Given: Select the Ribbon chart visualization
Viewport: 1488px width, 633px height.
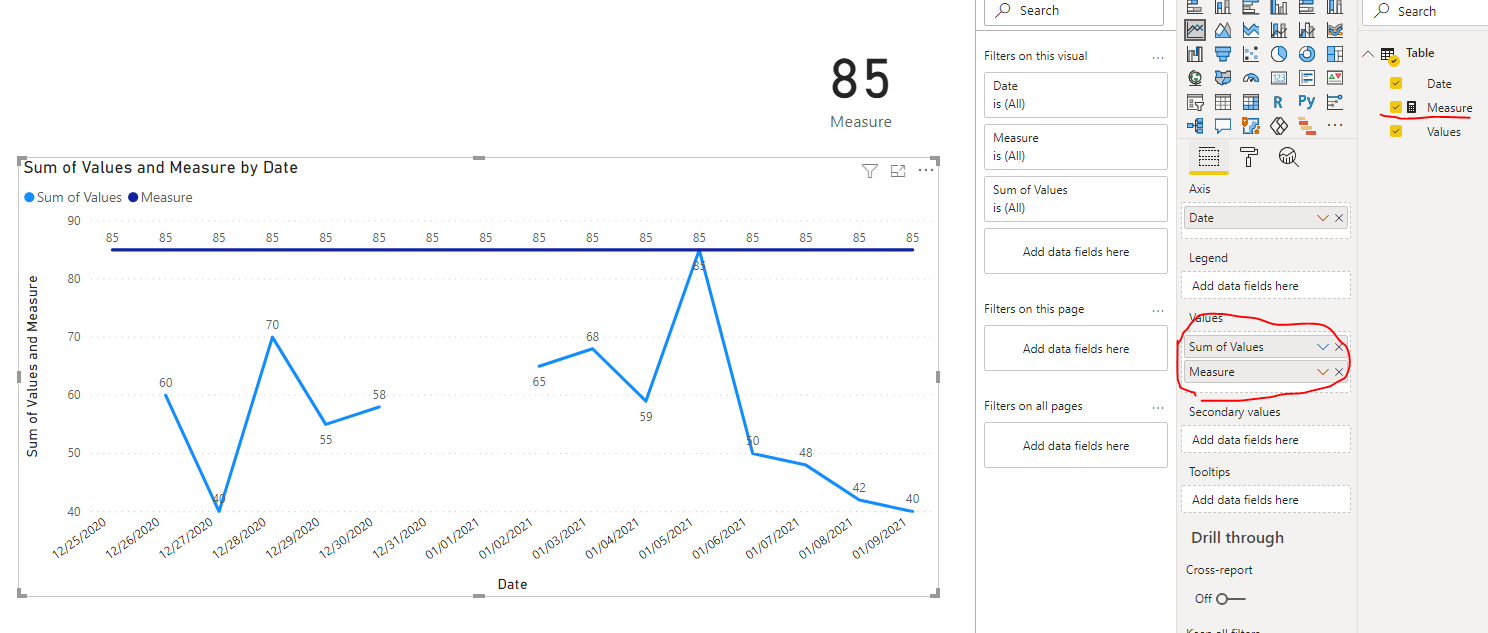Looking at the screenshot, I should tap(1335, 30).
